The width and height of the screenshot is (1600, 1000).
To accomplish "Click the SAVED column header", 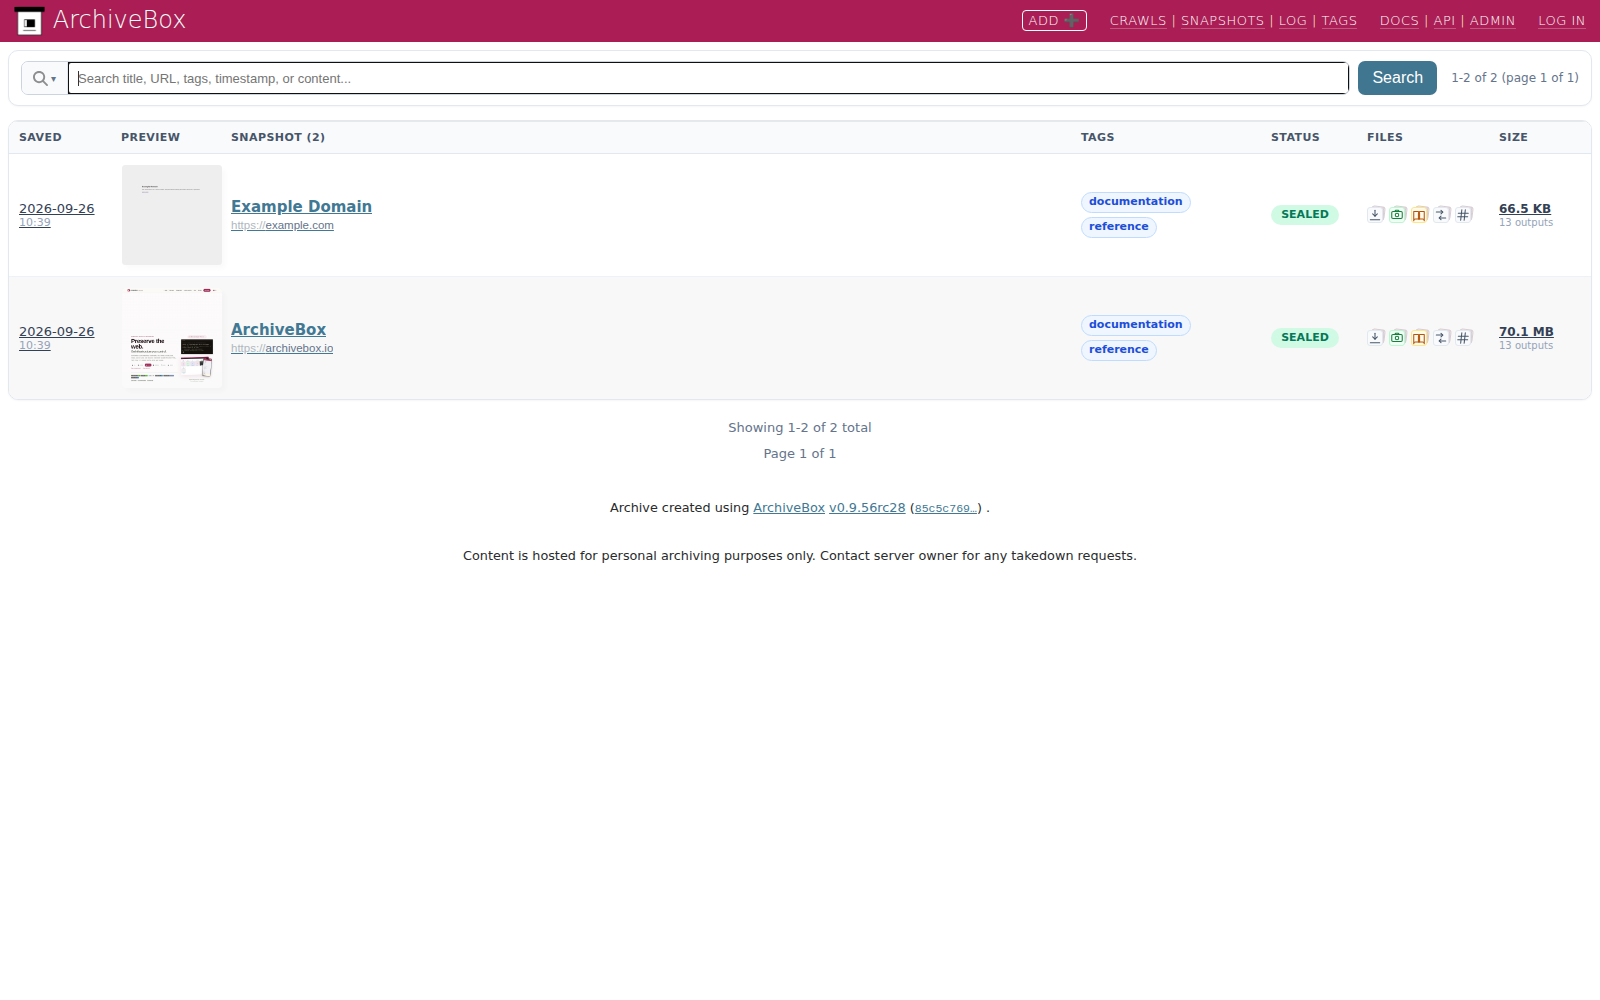I will tap(40, 137).
